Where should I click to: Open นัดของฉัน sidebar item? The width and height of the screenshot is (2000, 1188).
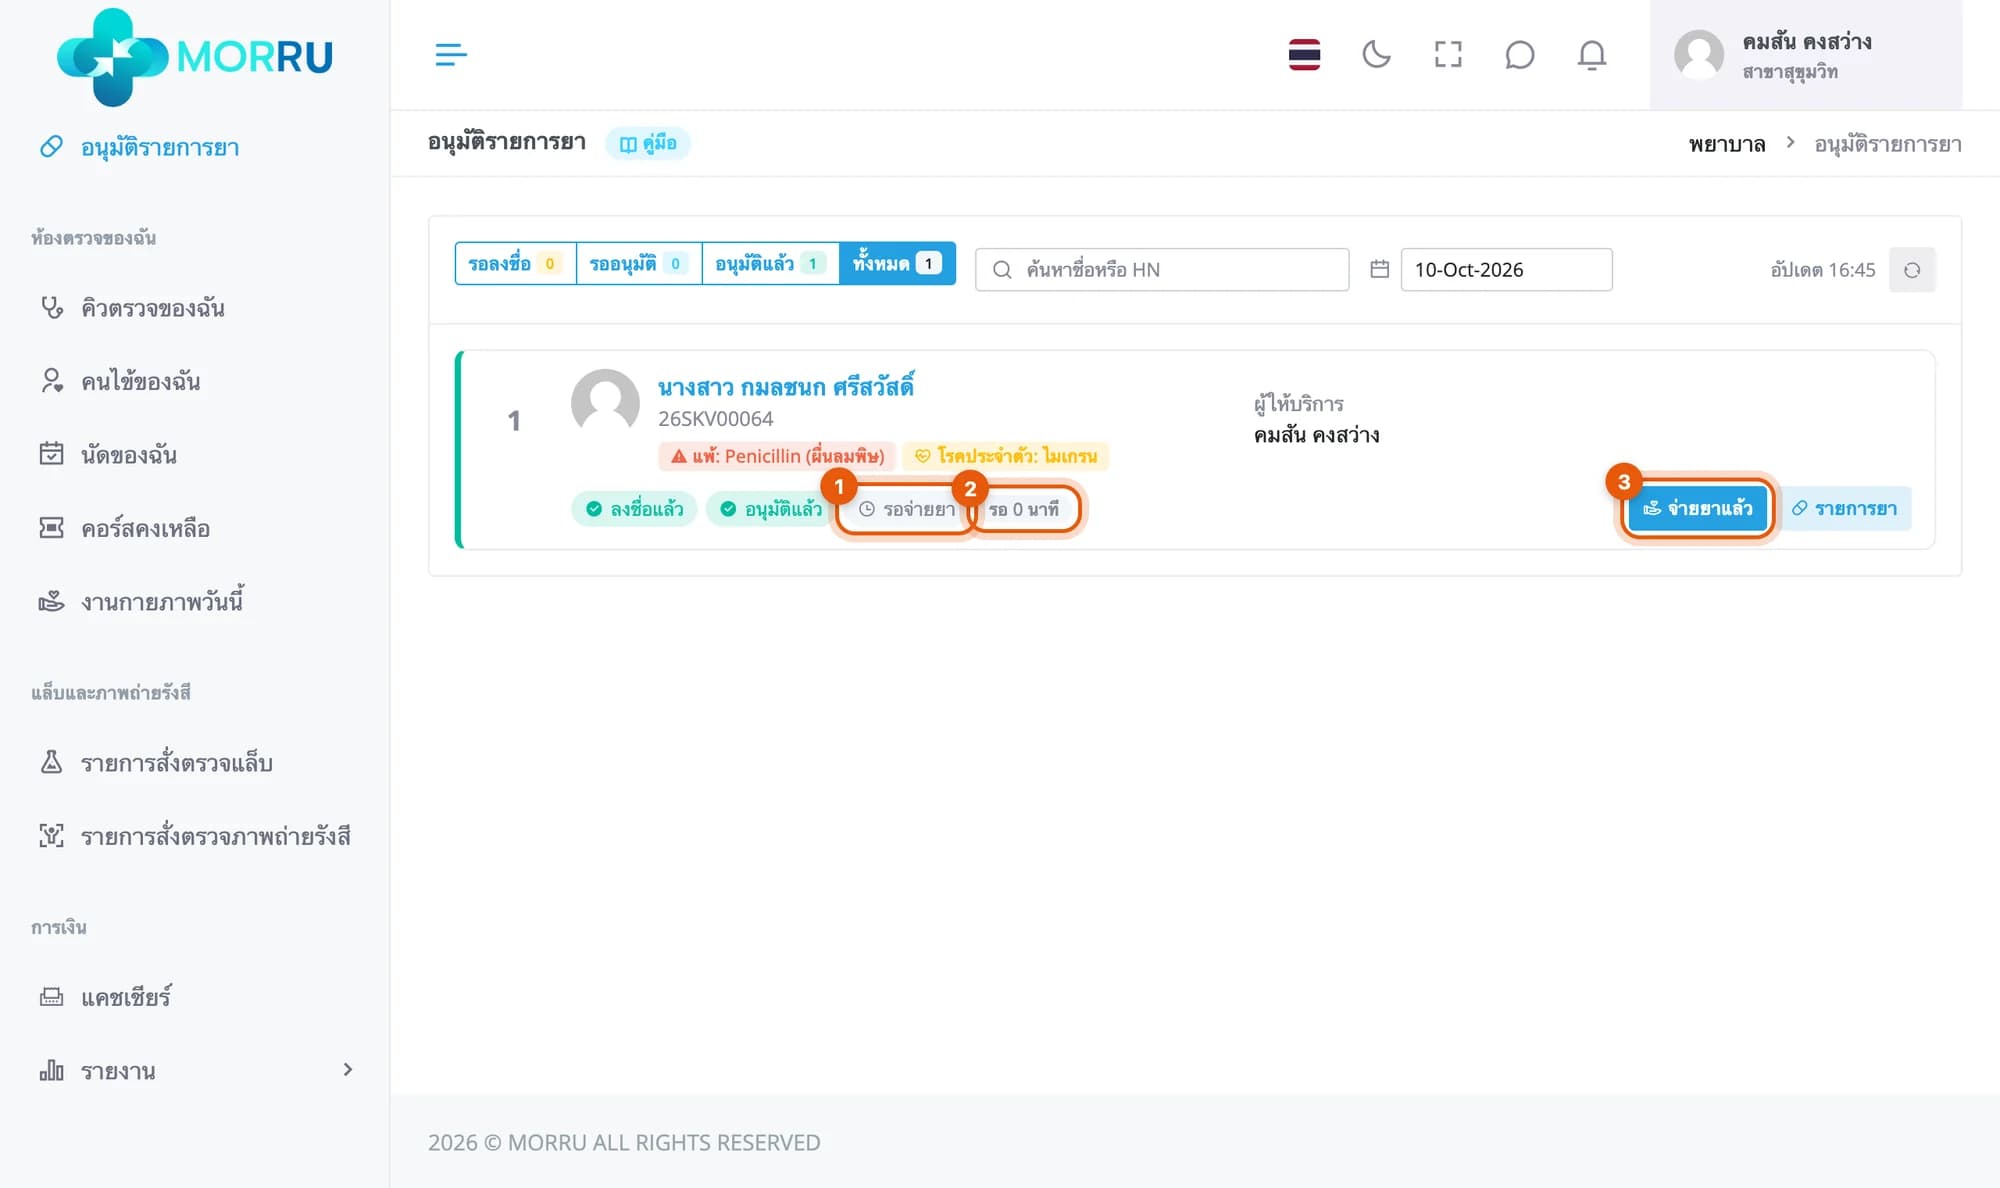pyautogui.click(x=108, y=454)
